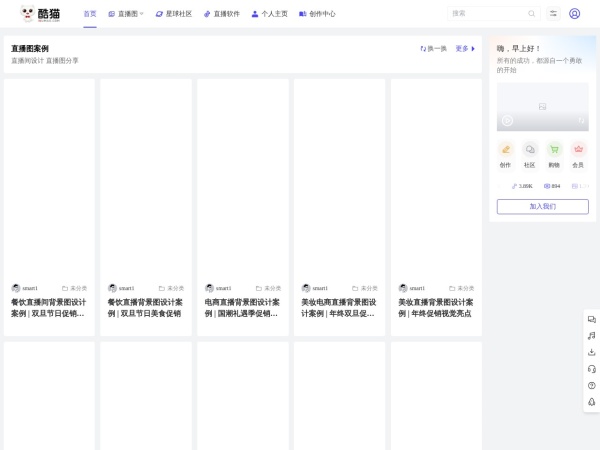Open the 社区 chat bubble icon
The height and width of the screenshot is (450, 600).
coord(530,150)
